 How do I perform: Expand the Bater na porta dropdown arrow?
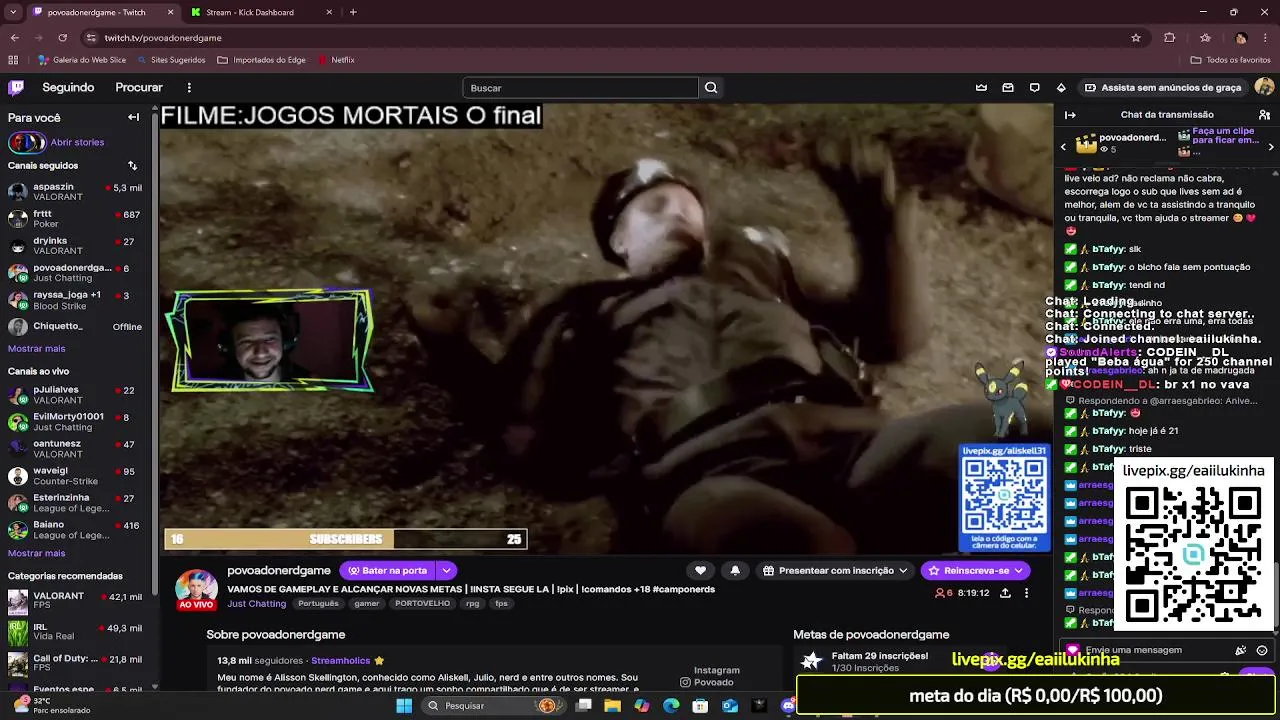447,570
